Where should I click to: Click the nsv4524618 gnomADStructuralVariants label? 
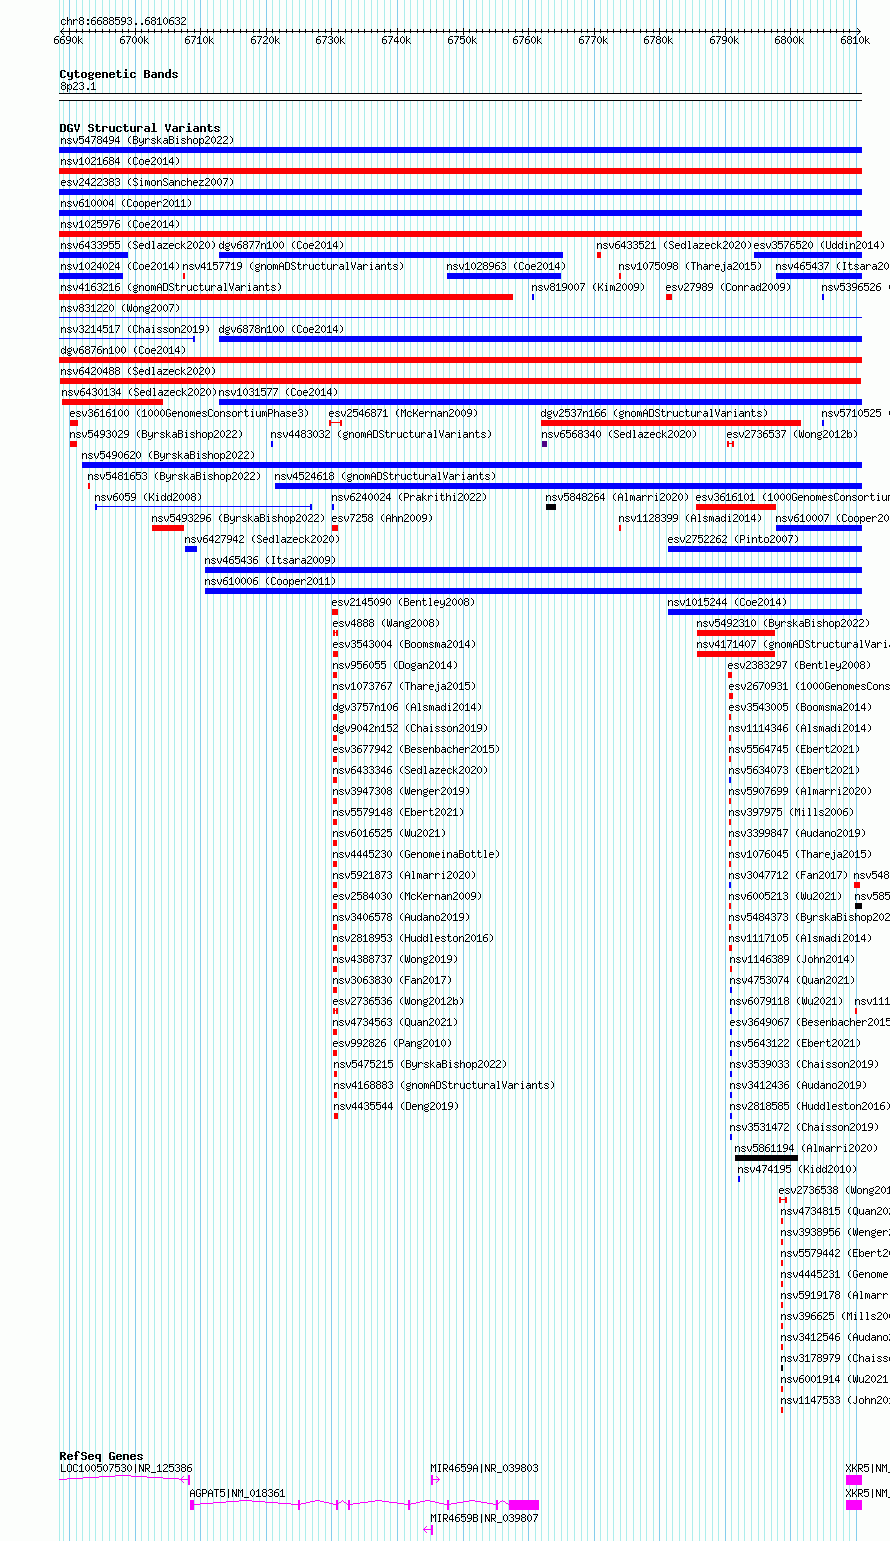pyautogui.click(x=385, y=476)
